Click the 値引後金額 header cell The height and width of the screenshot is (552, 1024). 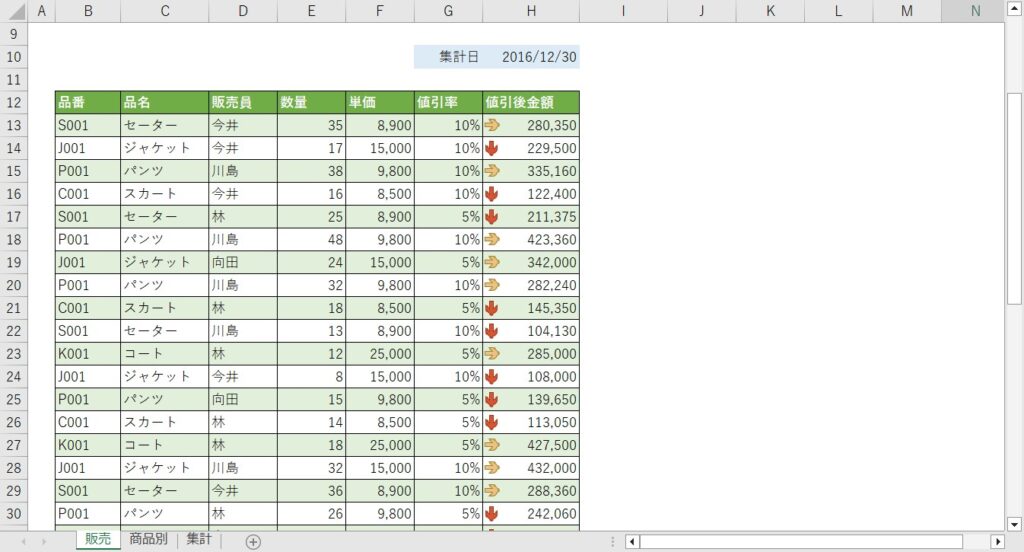pyautogui.click(x=530, y=102)
